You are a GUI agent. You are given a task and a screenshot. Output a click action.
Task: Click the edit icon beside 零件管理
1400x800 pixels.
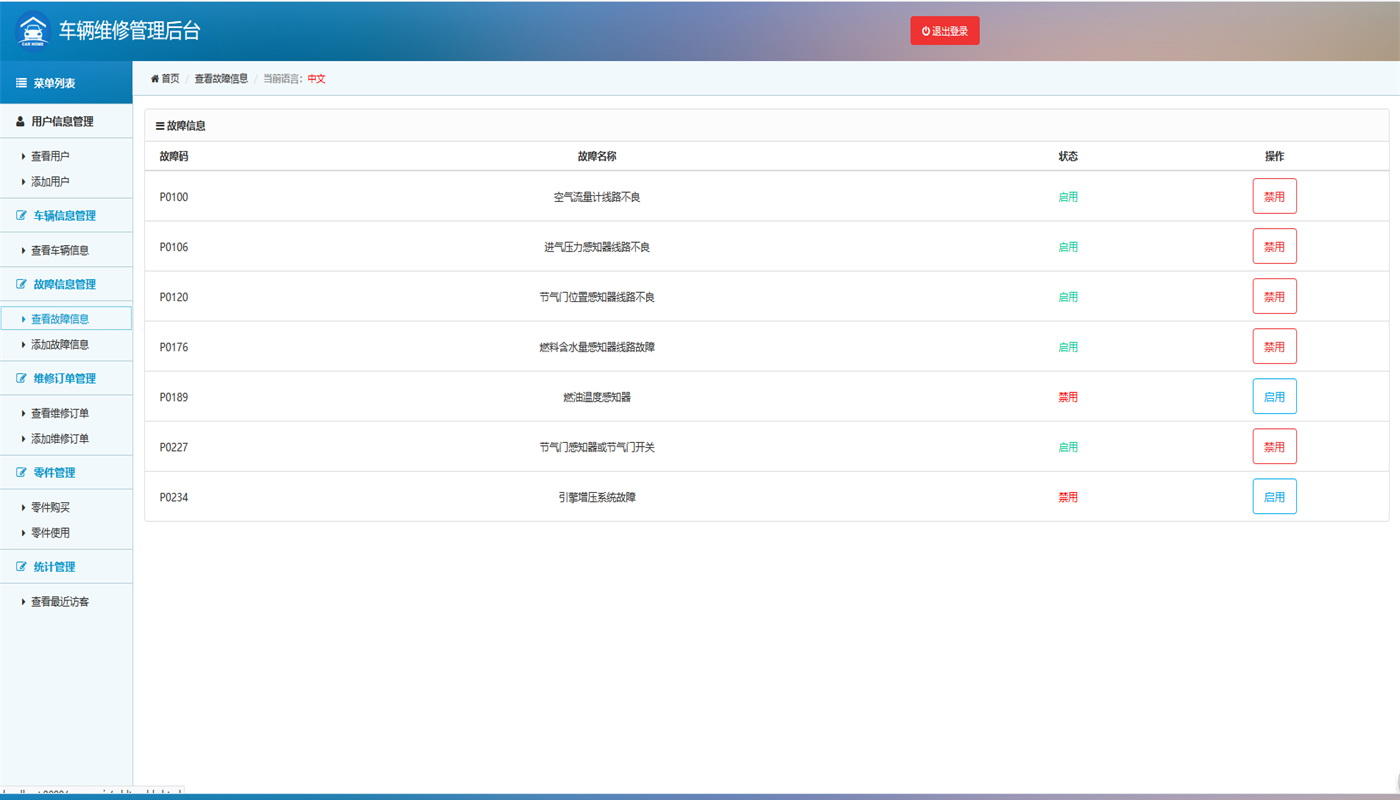click(x=21, y=473)
